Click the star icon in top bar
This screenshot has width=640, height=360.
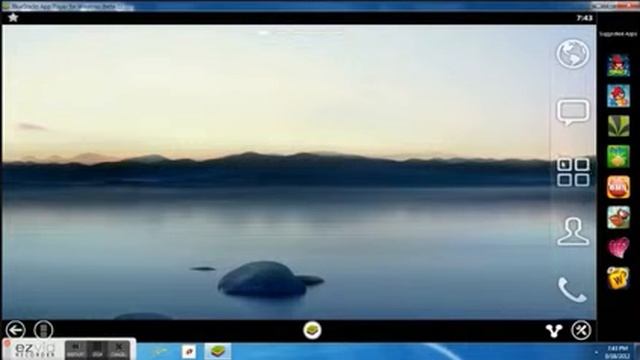point(13,18)
